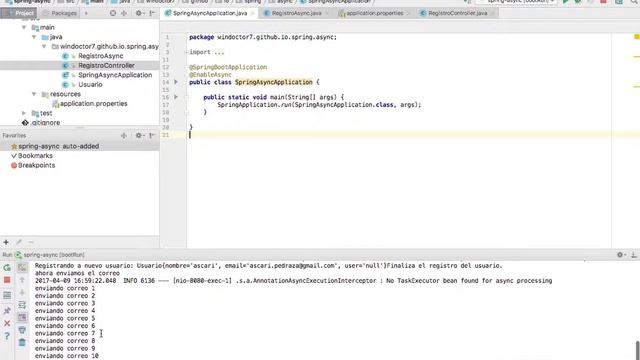Select Usuario class in tree
This screenshot has width=640, height=360.
point(90,84)
